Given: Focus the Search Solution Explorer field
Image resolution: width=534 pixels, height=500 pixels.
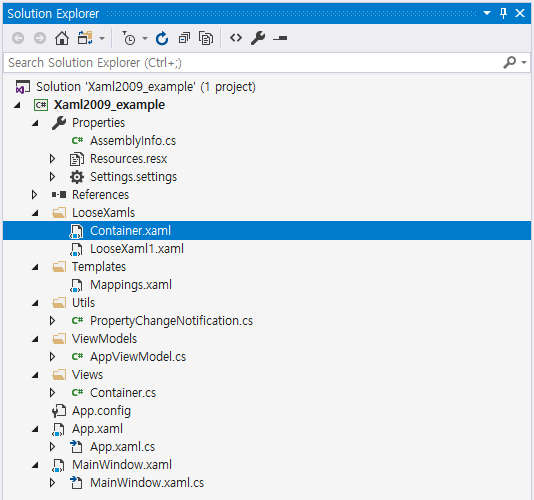Looking at the screenshot, I should tap(253, 63).
